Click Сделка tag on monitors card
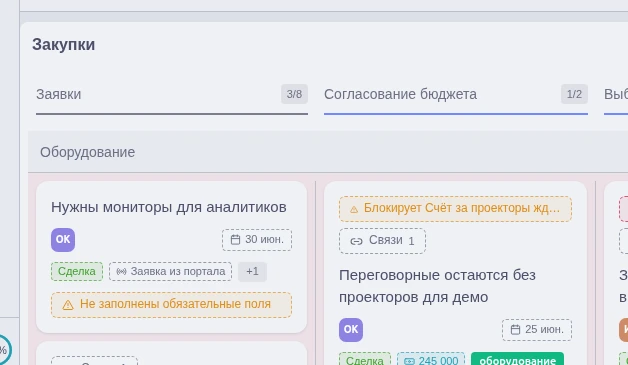This screenshot has width=628, height=365. (77, 271)
